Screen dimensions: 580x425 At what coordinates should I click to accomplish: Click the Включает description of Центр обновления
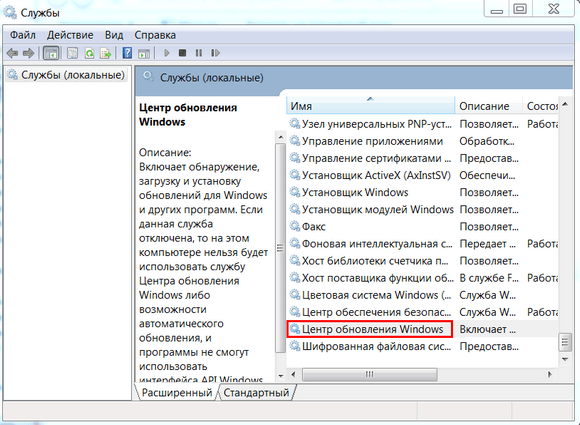tap(487, 329)
